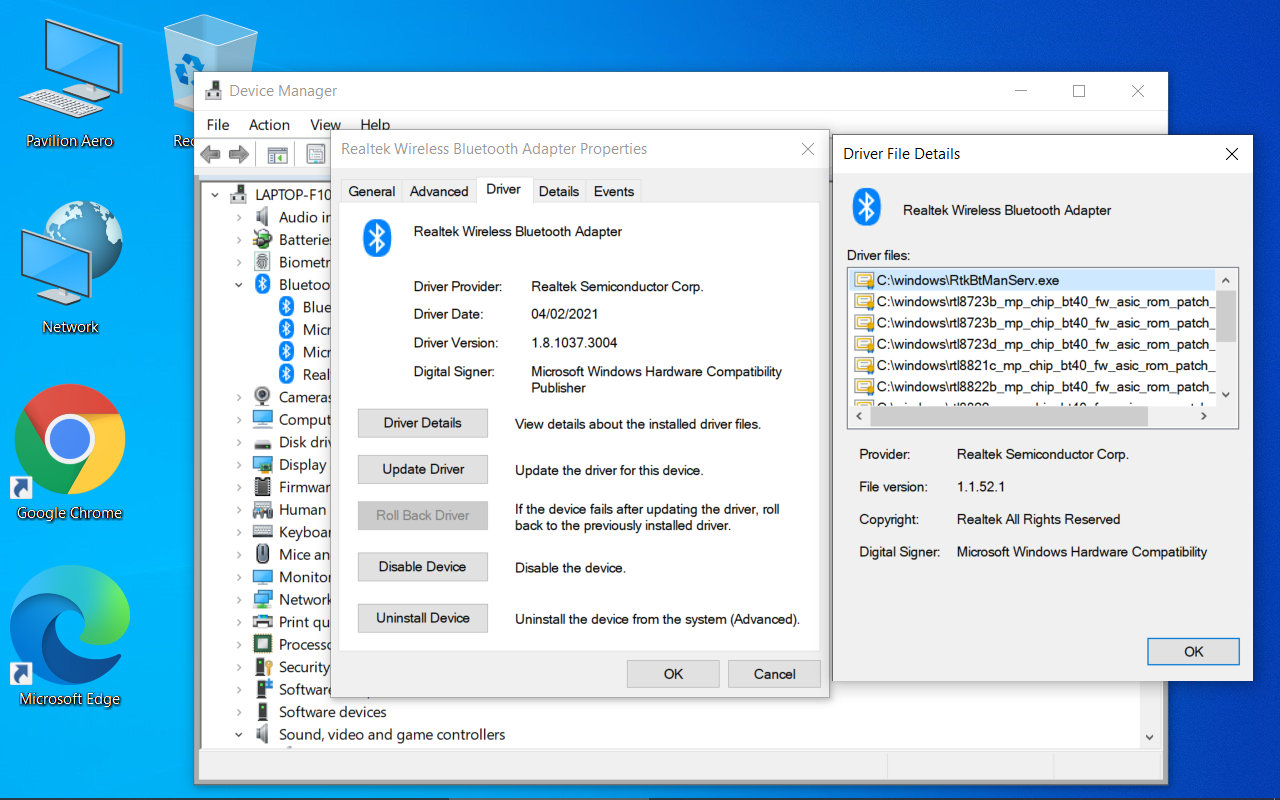Click the Software devices icon
Viewport: 1280px width, 800px height.
pos(262,712)
